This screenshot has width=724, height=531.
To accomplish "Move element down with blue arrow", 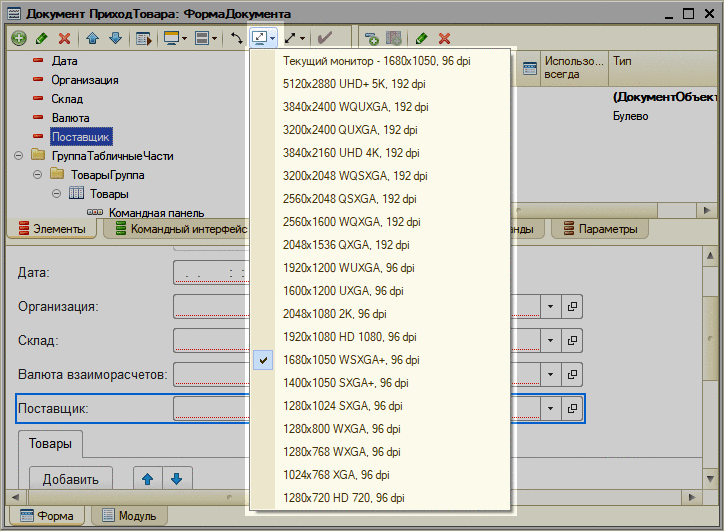I will 115,38.
